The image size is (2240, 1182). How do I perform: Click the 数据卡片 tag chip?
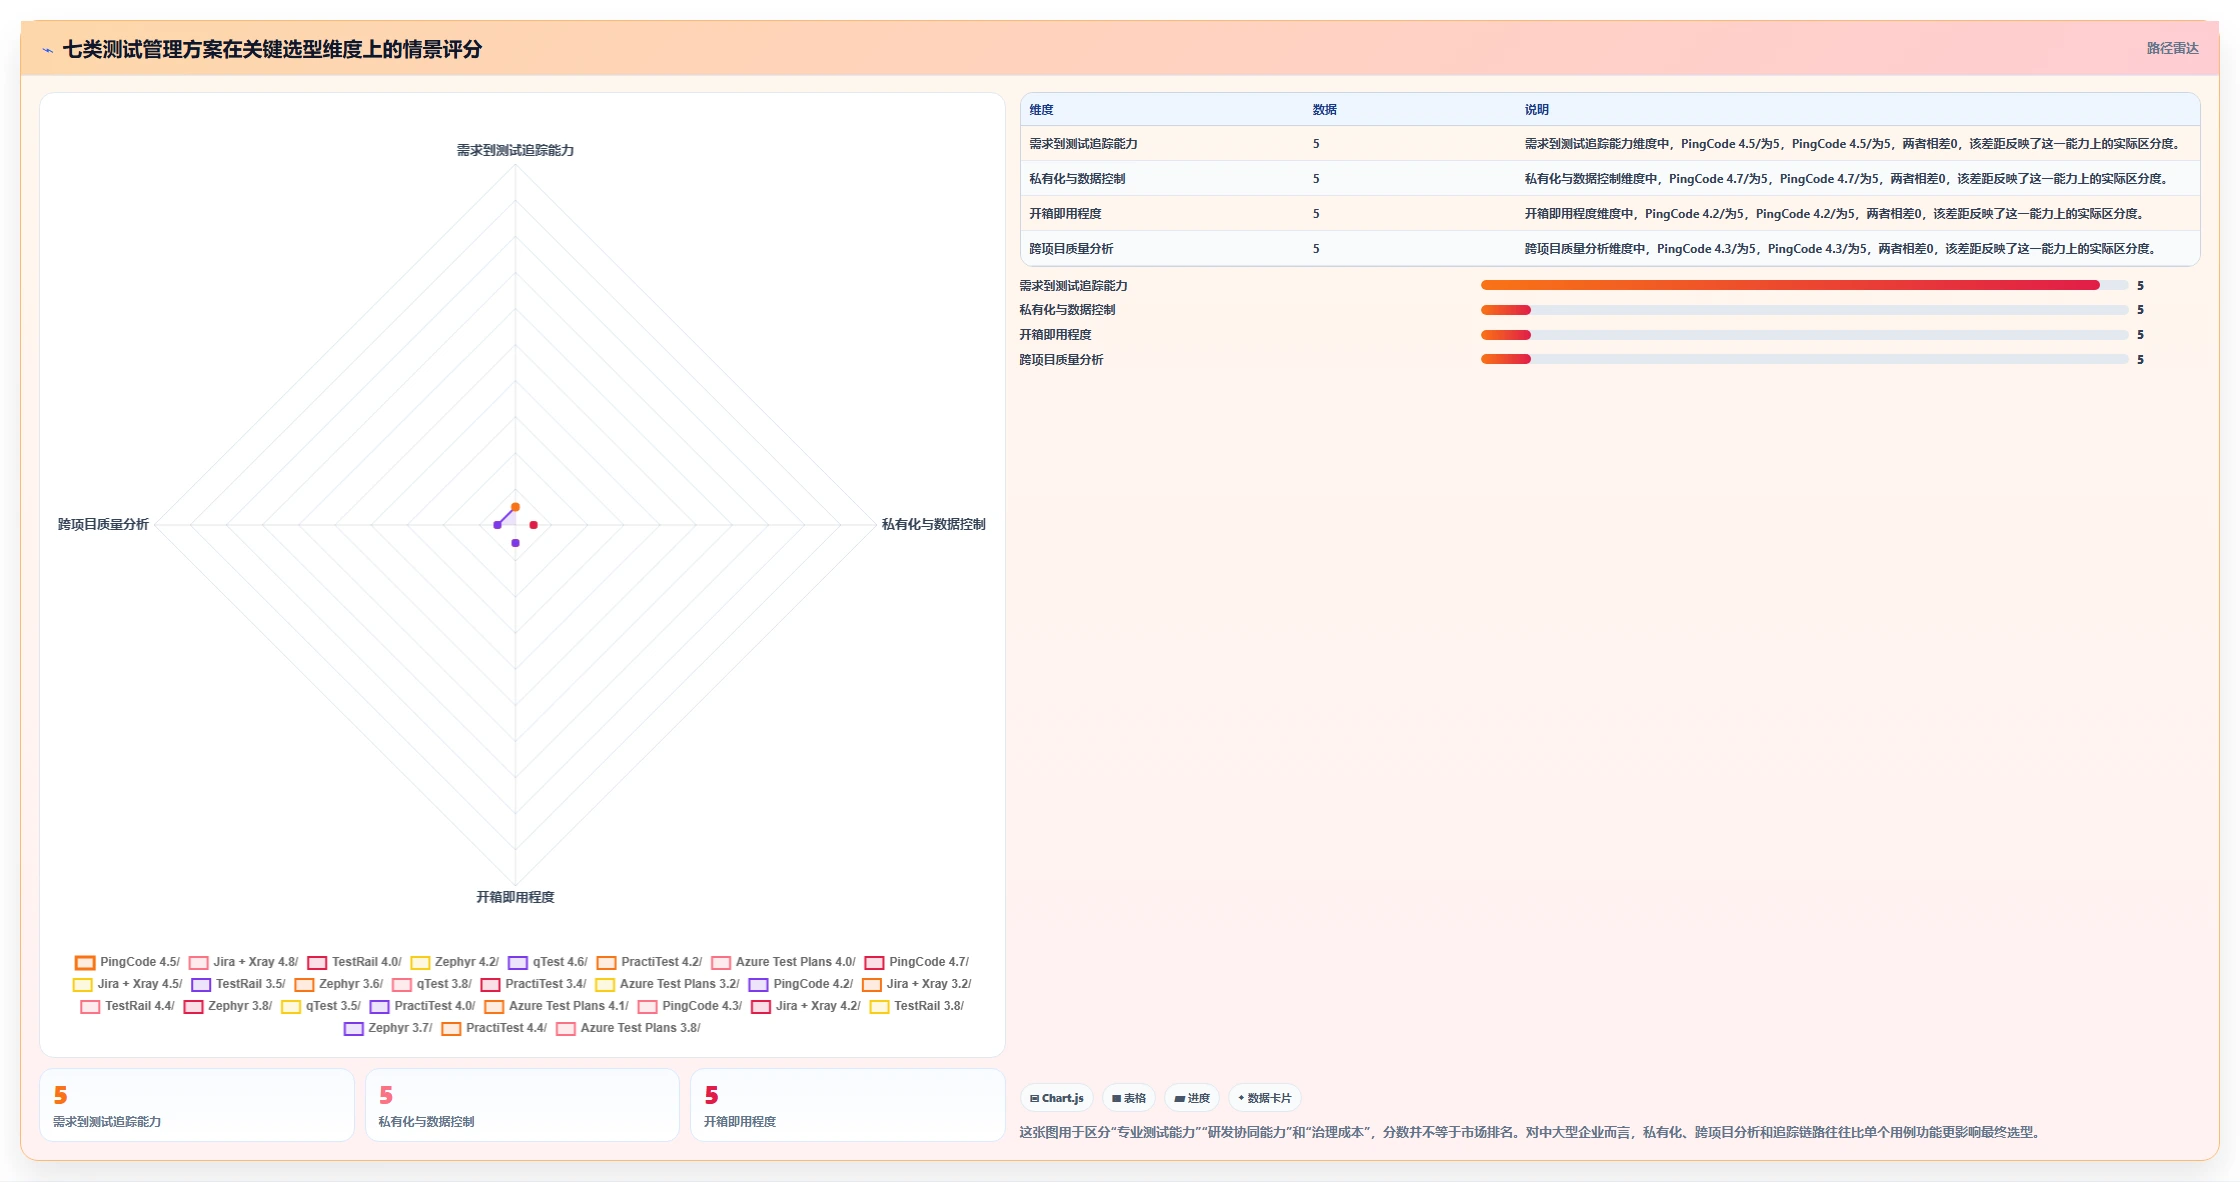click(x=1265, y=1098)
